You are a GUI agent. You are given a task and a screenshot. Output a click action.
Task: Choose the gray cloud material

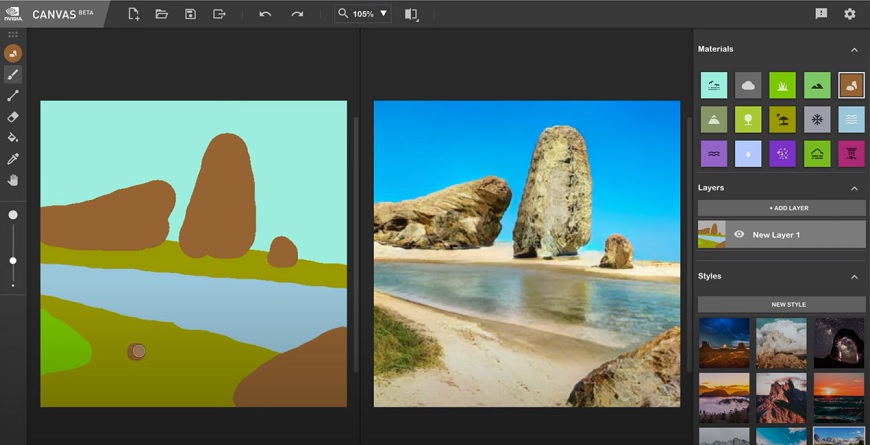click(x=748, y=85)
